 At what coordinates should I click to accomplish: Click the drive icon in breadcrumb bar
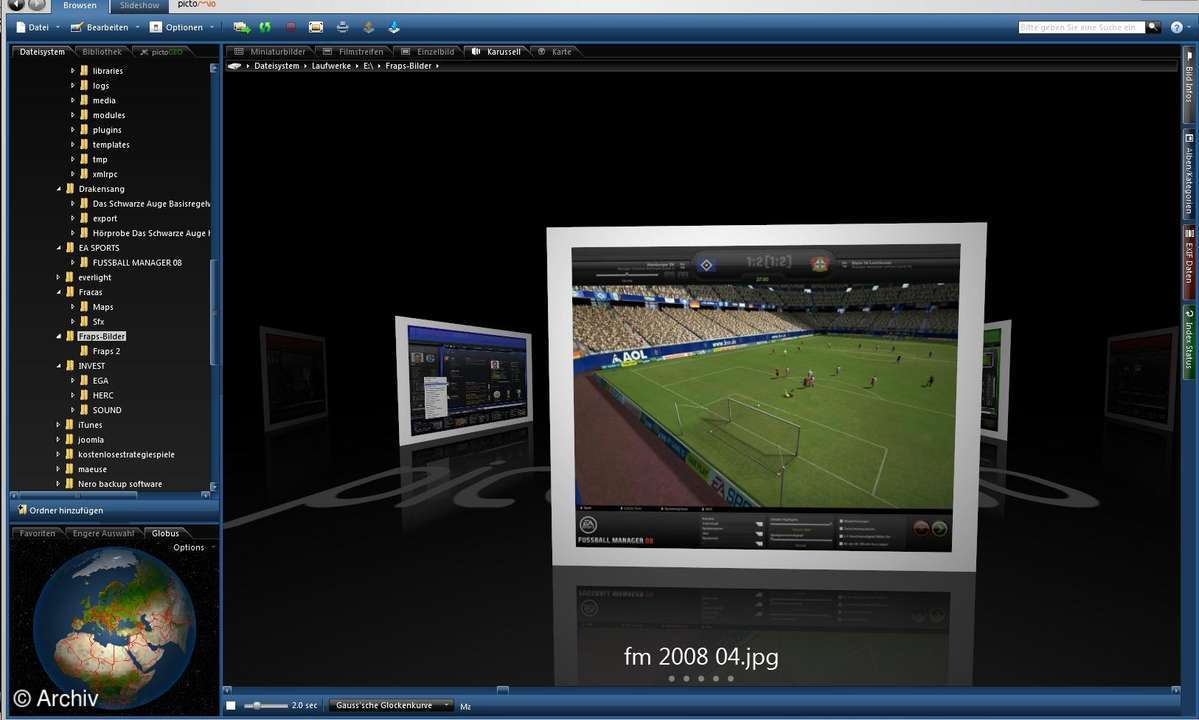coord(234,66)
